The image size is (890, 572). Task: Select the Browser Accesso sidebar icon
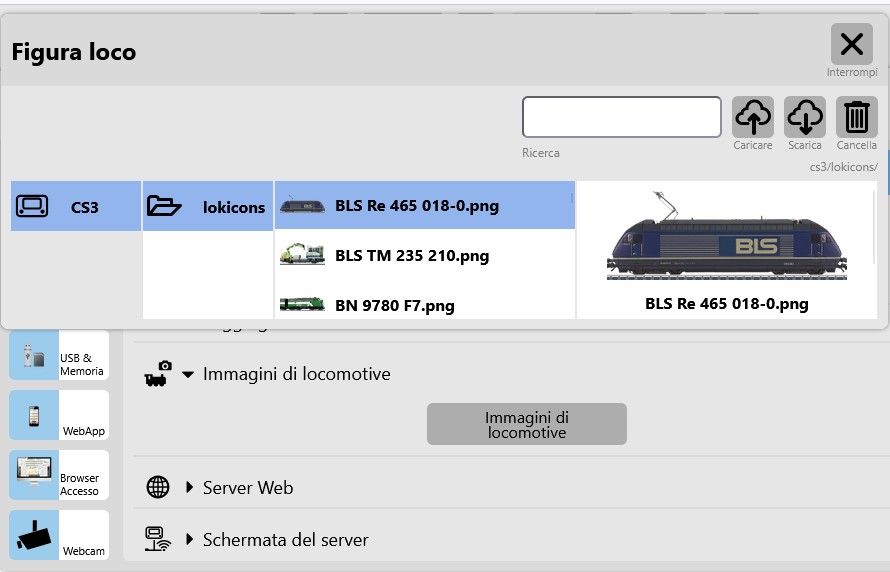pos(59,475)
